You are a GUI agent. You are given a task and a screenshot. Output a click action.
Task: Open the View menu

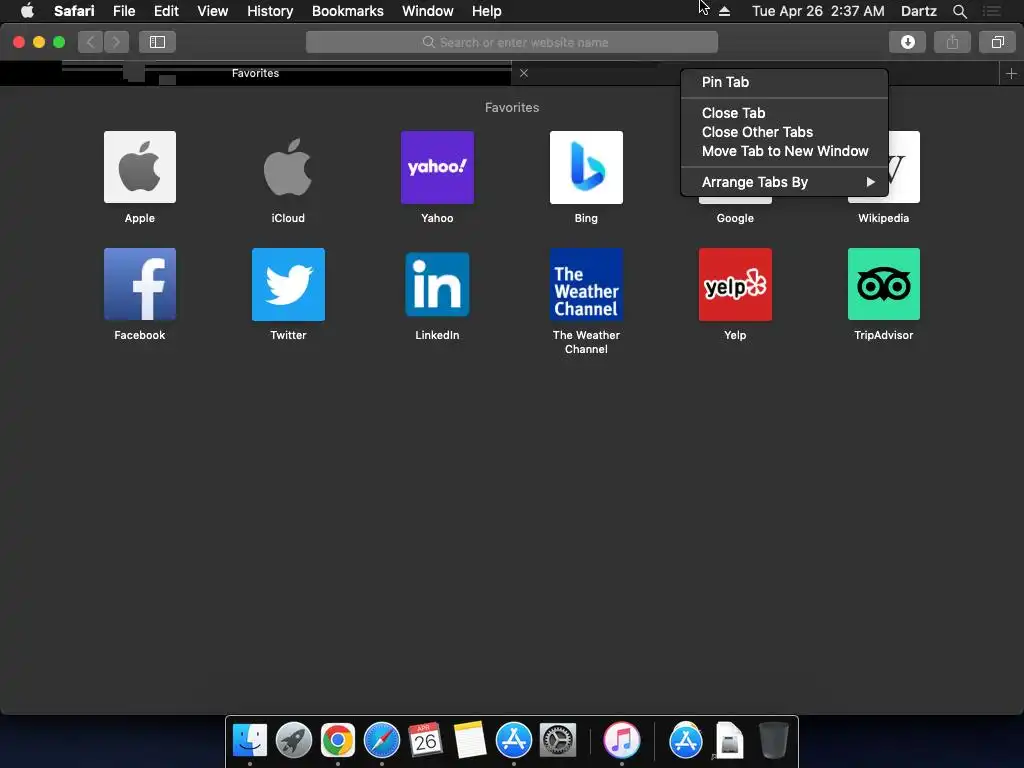(x=213, y=11)
